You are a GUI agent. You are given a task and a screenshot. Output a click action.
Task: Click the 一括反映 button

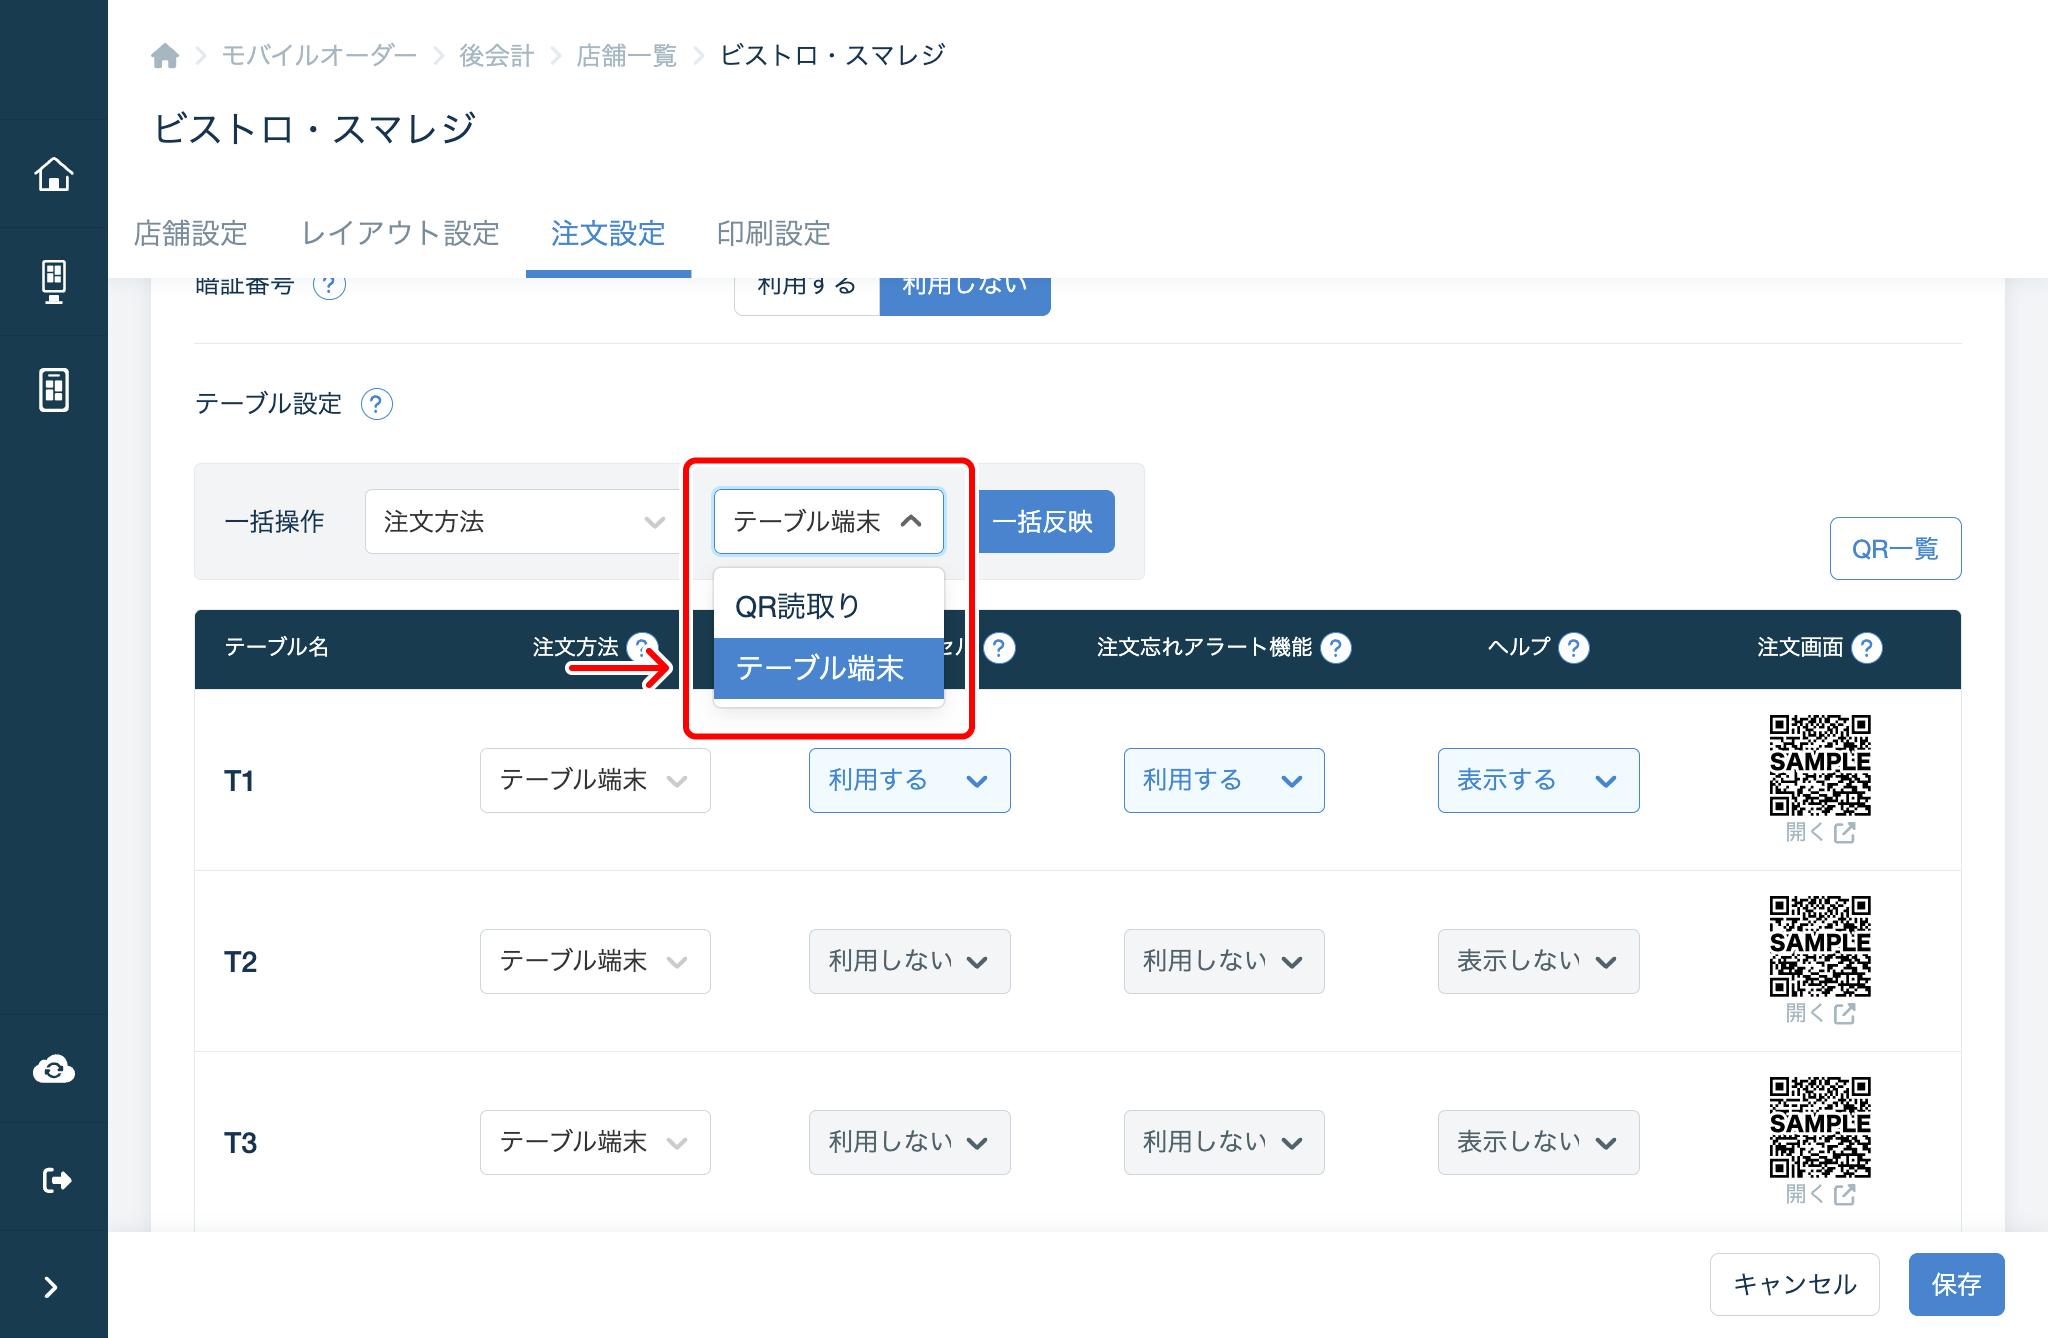pos(1046,521)
